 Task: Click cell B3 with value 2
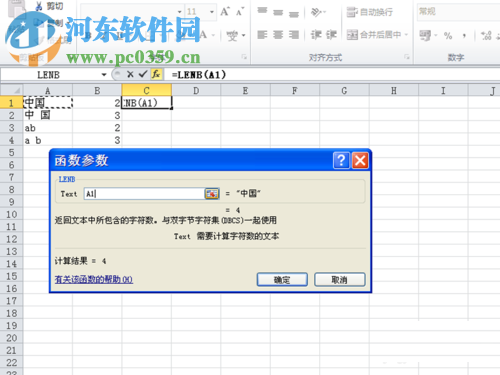tap(97, 128)
